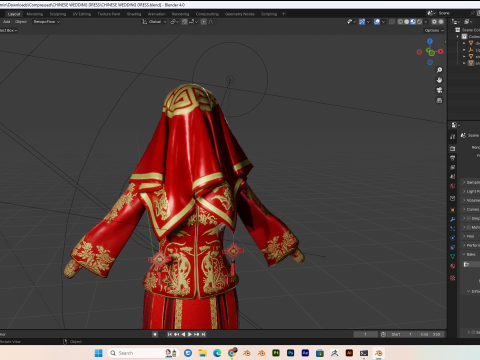Open the Windows Start menu
The width and height of the screenshot is (480, 360).
point(98,353)
